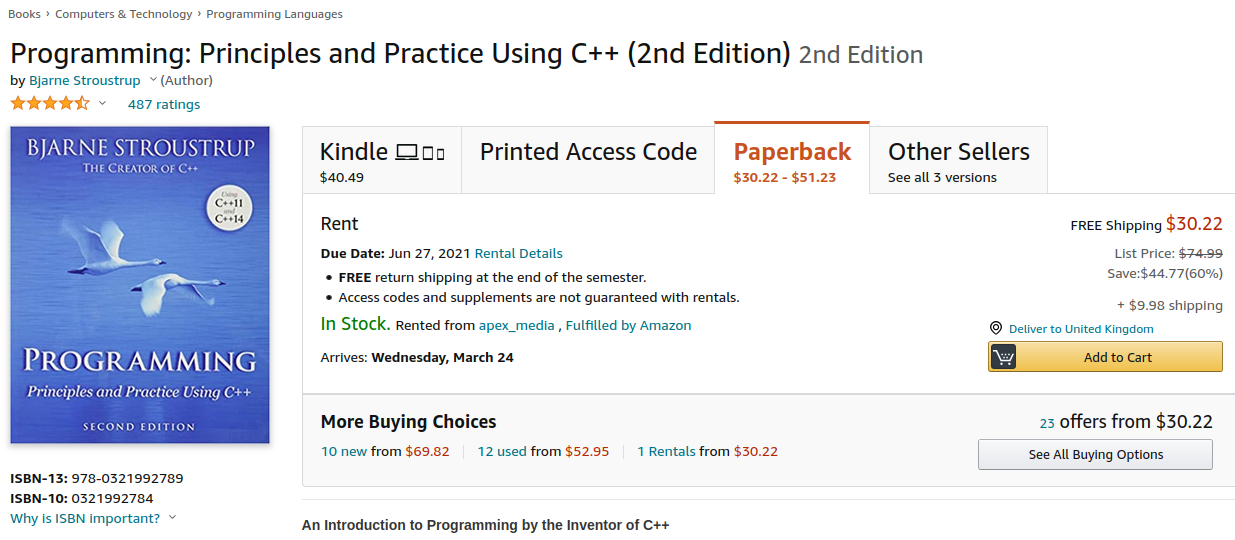This screenshot has height=540, width=1235.
Task: Select the Printed Access Code tab
Action: pos(588,152)
